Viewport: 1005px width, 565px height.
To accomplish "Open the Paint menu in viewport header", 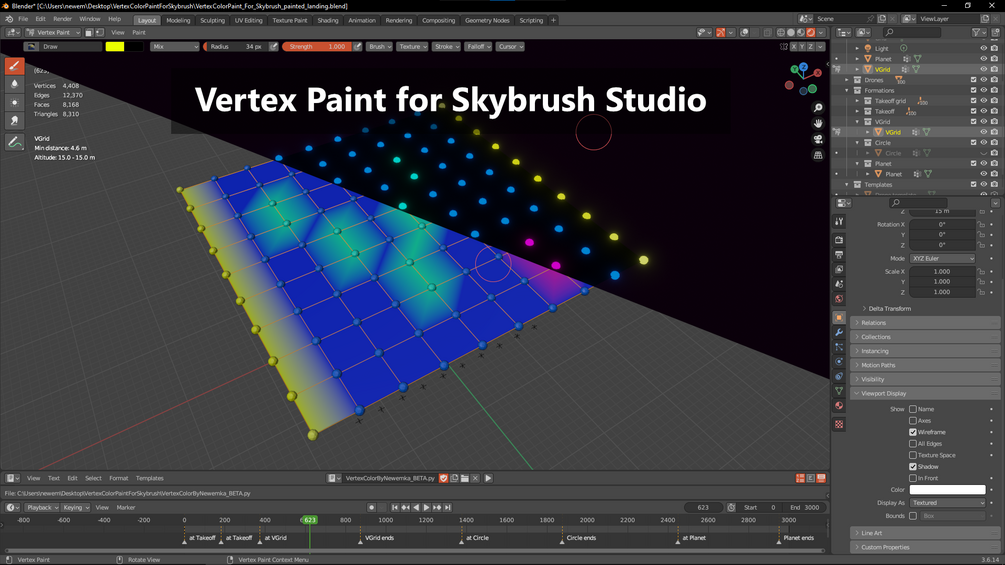I will pos(139,32).
